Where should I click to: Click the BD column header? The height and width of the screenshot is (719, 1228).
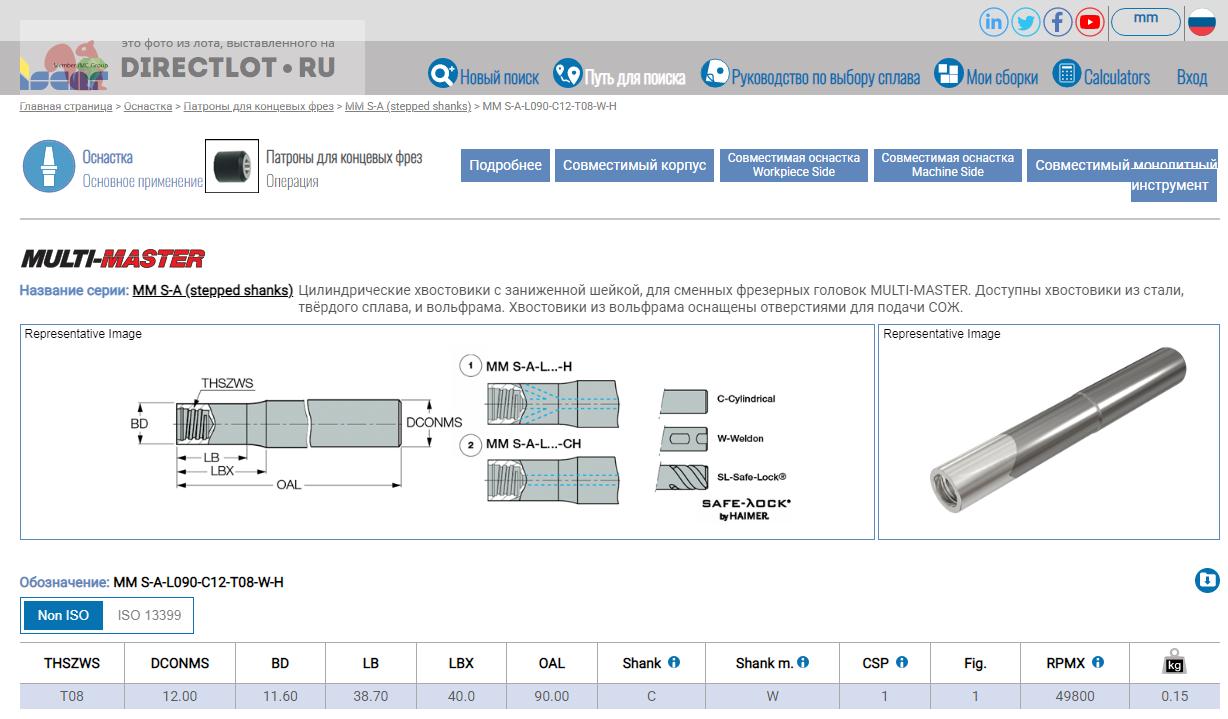coord(280,663)
